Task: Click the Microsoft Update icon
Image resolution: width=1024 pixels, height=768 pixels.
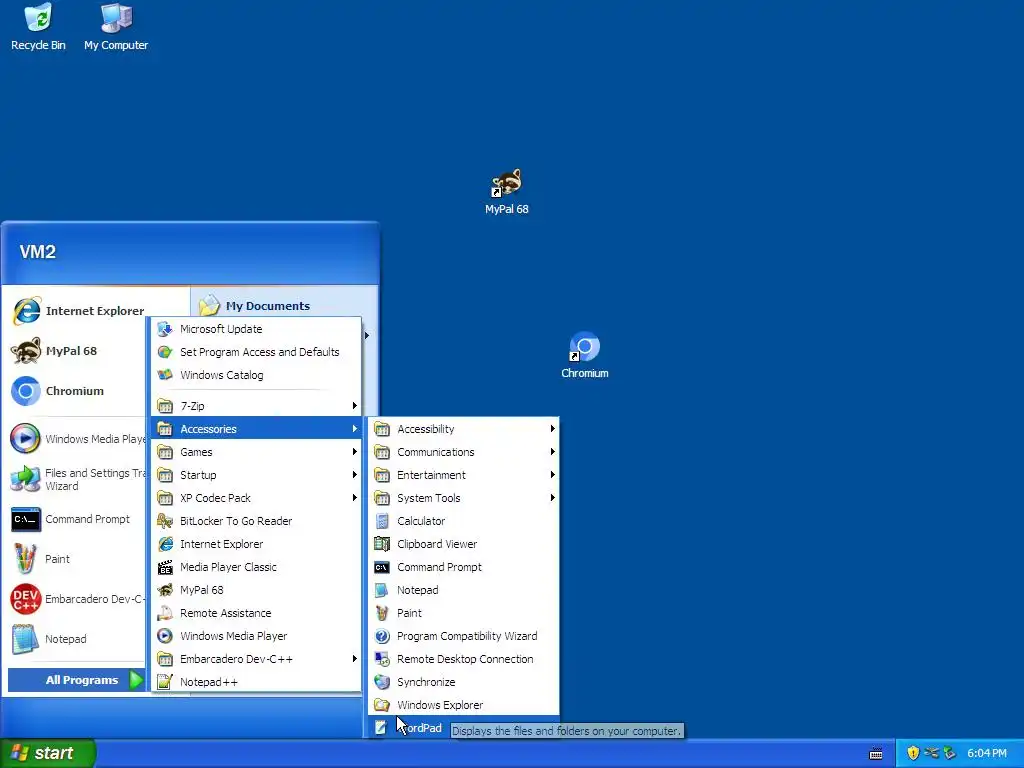Action: [165, 329]
